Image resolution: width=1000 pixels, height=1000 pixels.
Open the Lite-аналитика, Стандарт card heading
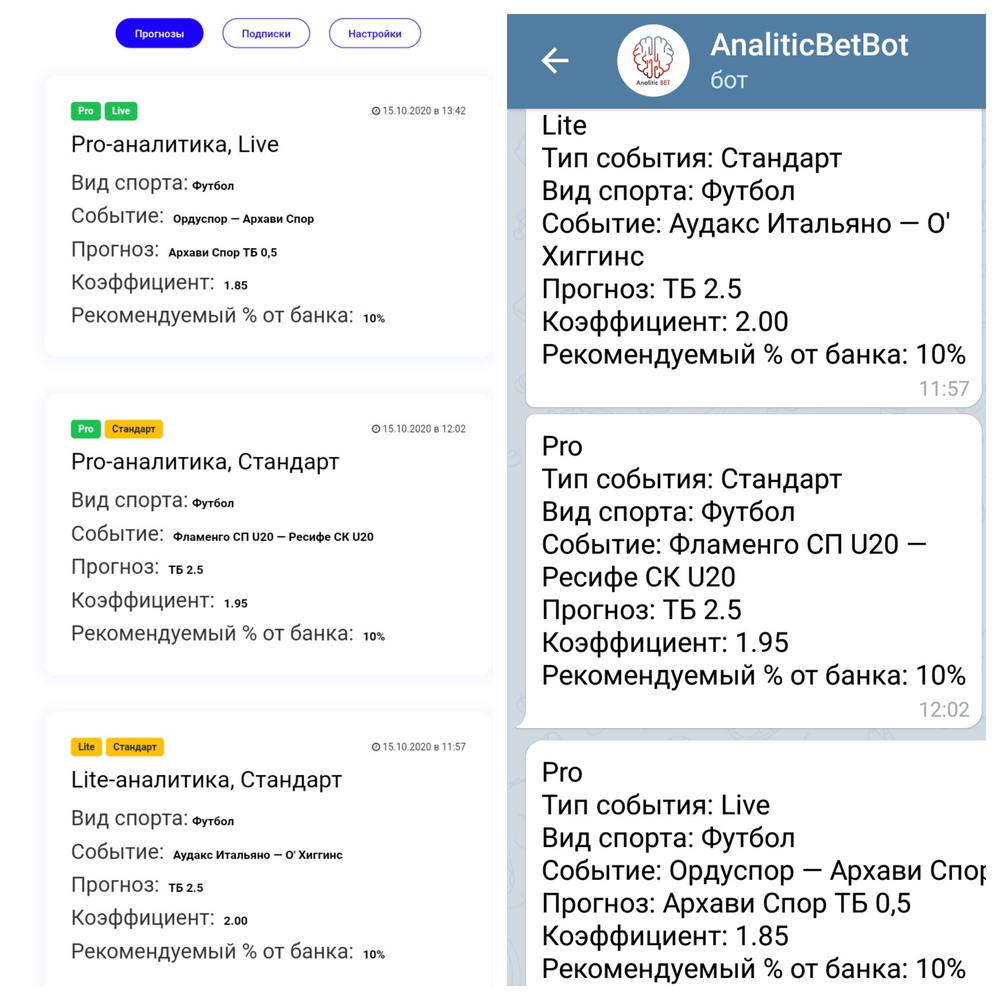[206, 780]
